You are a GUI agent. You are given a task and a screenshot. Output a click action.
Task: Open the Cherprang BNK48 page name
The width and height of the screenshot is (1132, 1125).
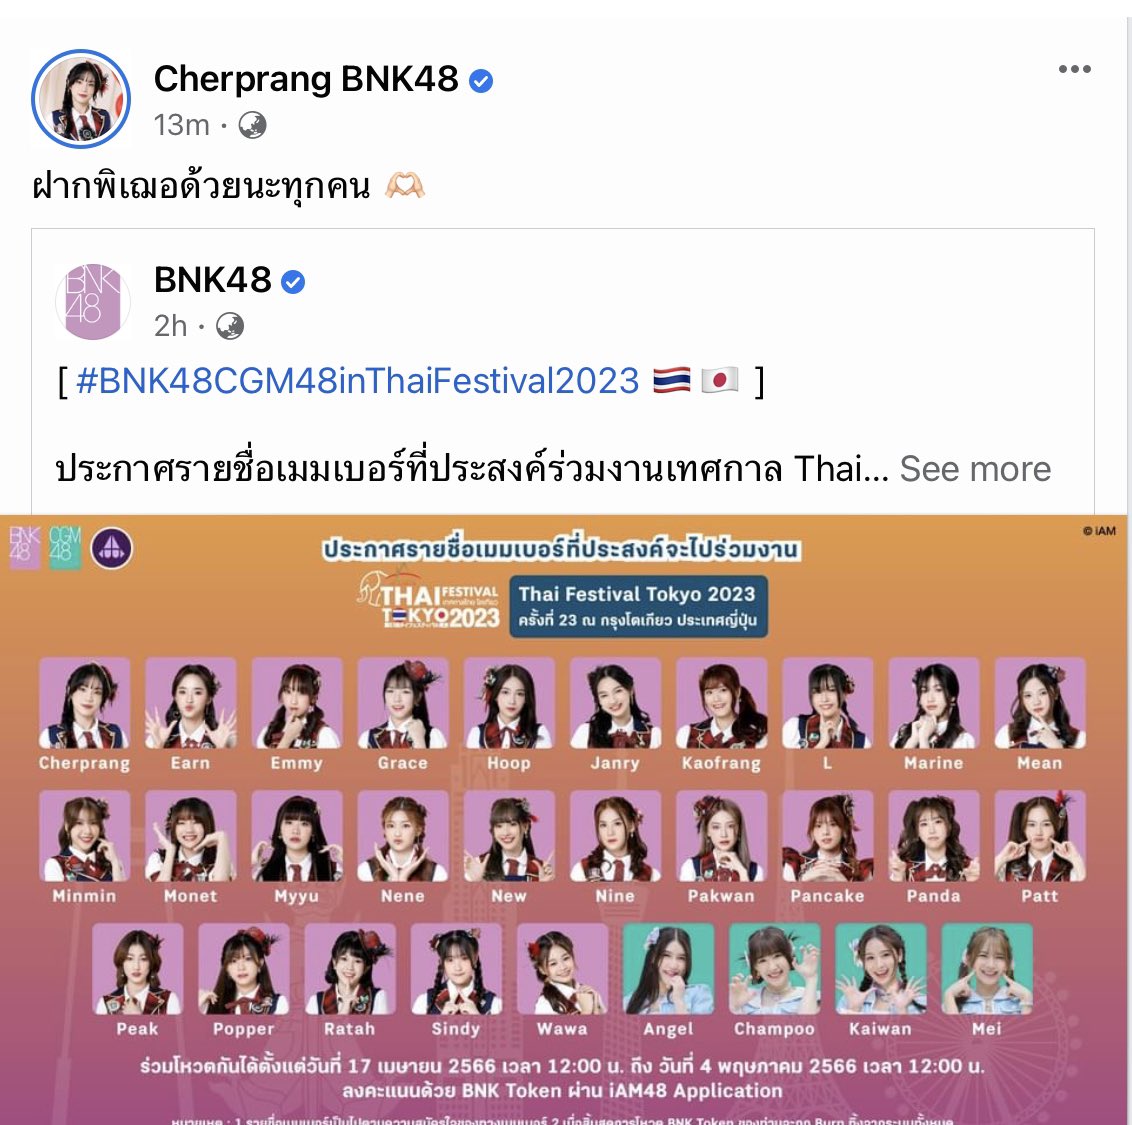click(x=306, y=79)
